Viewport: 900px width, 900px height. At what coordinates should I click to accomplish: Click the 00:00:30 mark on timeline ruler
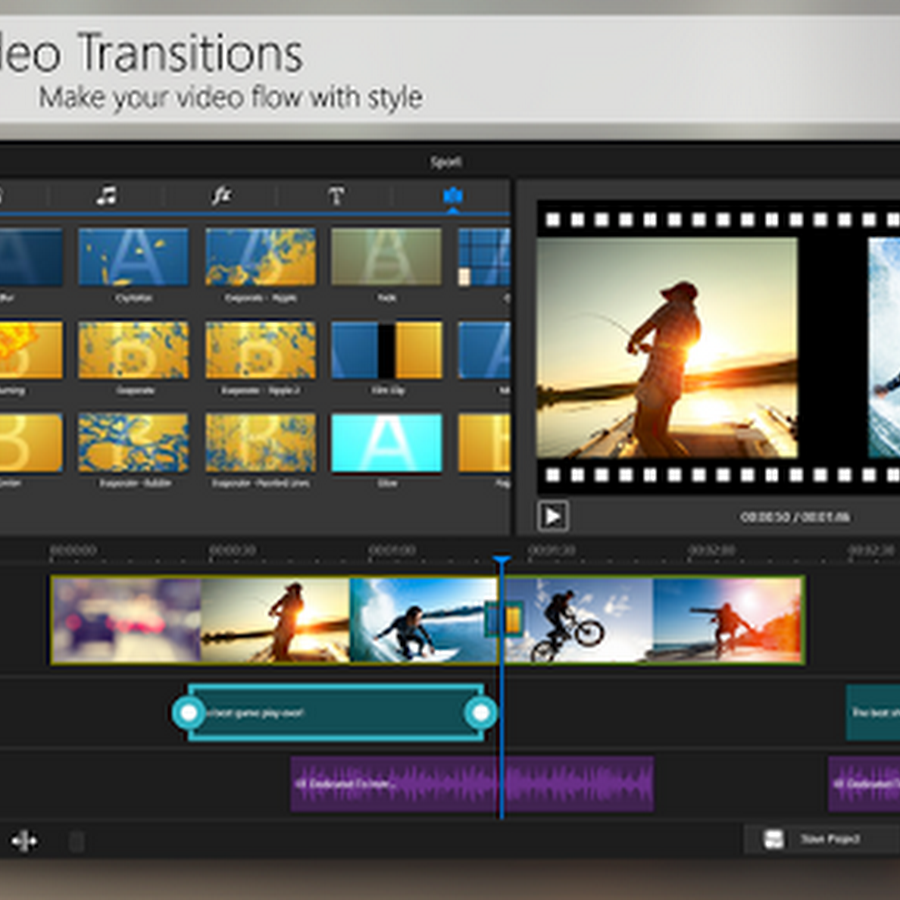(232, 550)
